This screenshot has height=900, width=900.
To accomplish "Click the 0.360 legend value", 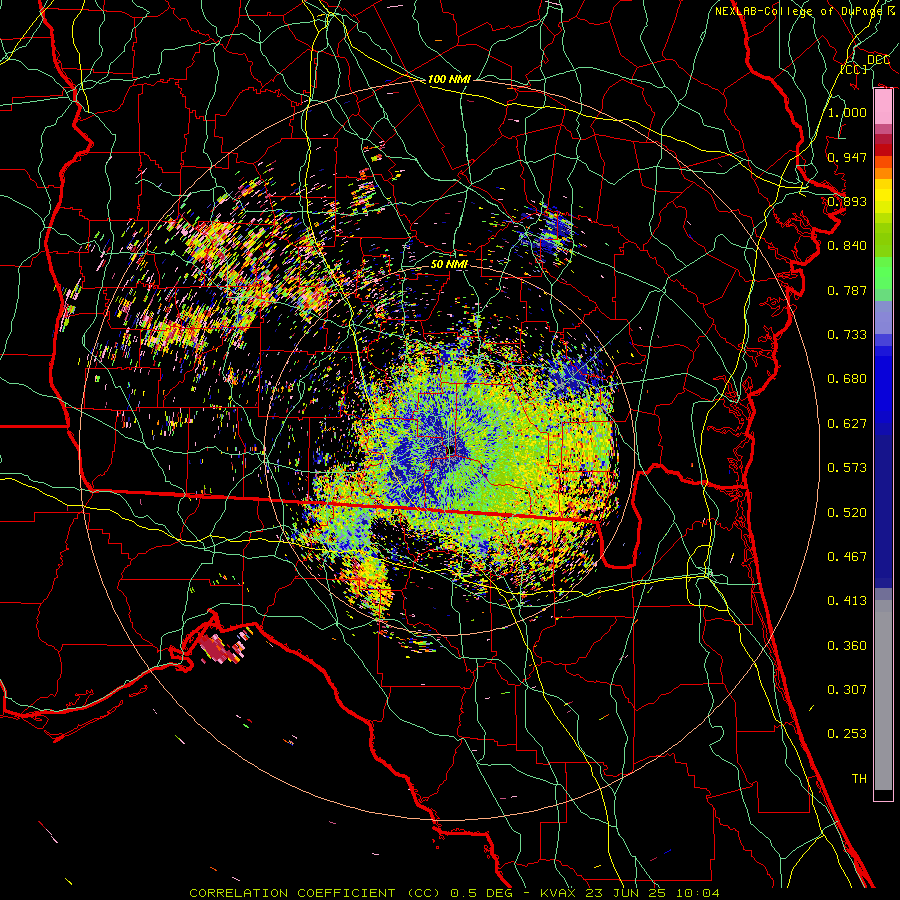I will 847,646.
